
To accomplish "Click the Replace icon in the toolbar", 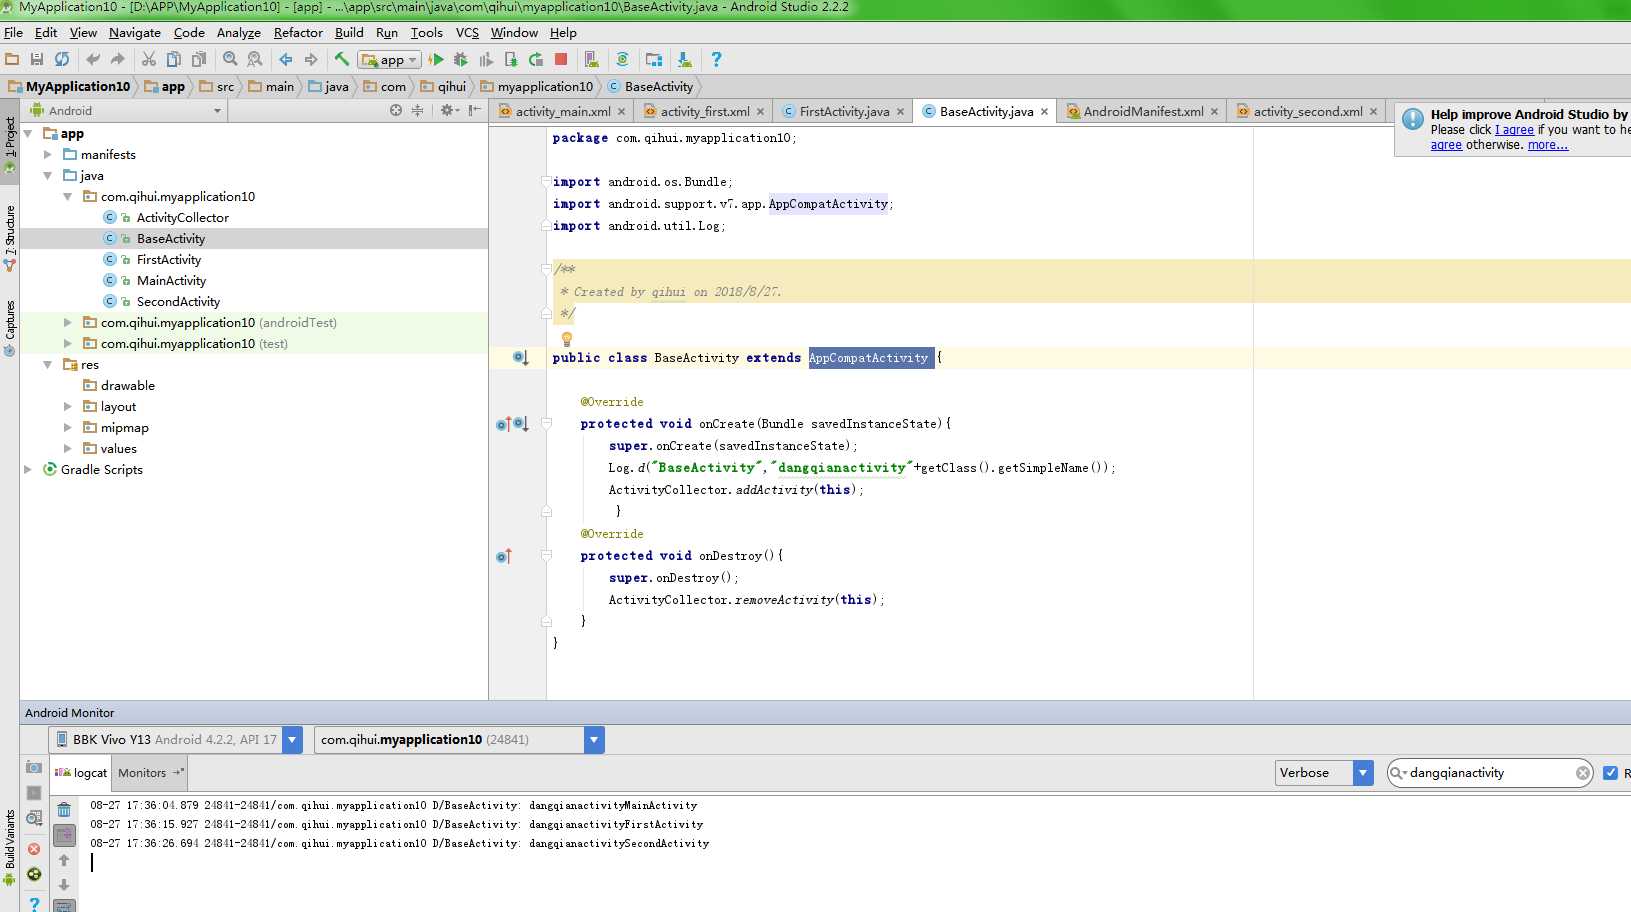I will pos(255,60).
